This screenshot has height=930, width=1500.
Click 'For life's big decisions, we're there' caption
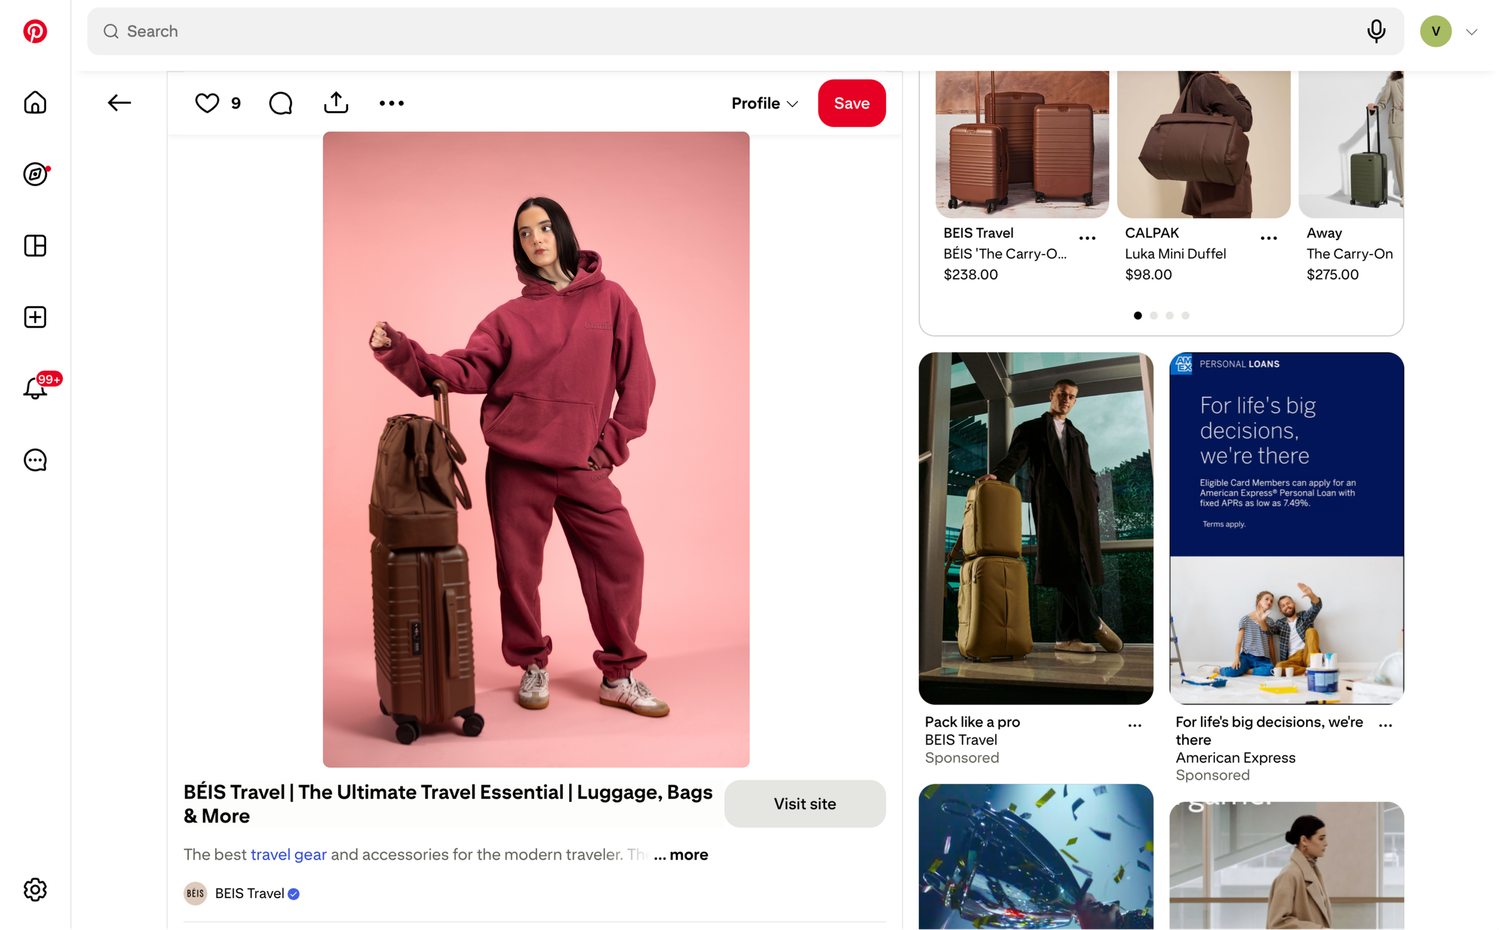pos(1270,731)
